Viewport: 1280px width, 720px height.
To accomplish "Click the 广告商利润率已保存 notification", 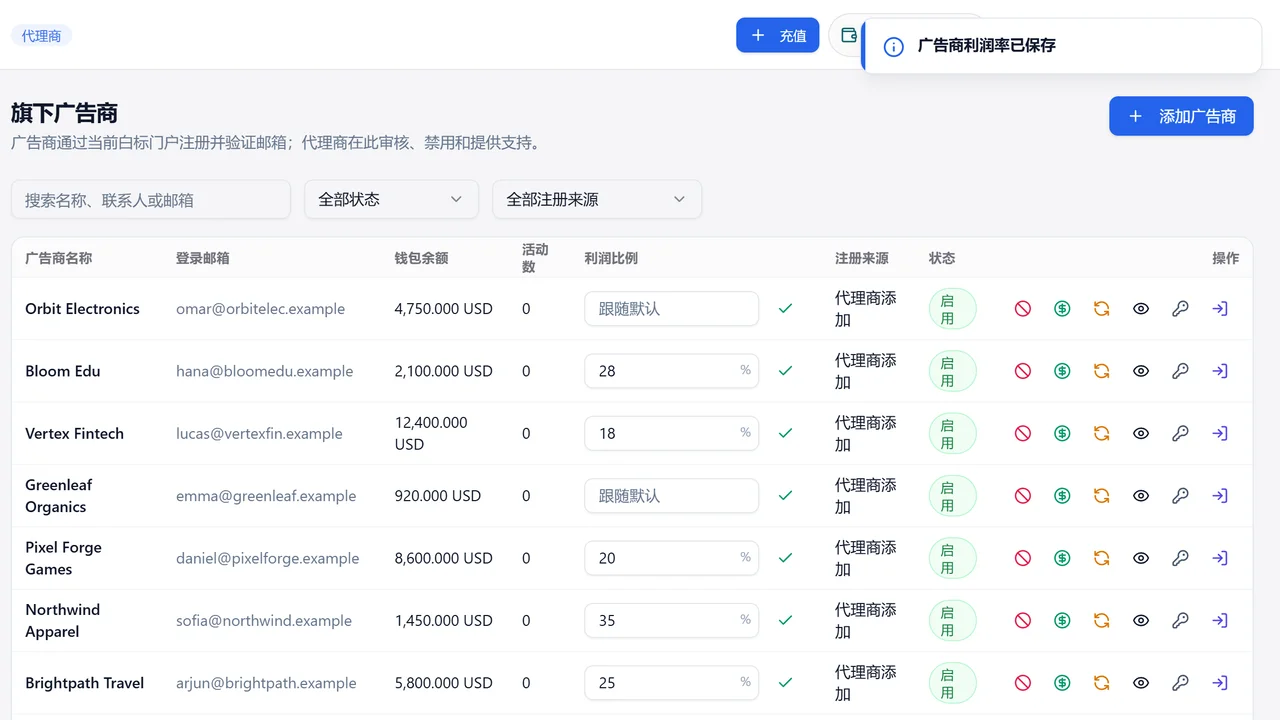I will click(1062, 46).
